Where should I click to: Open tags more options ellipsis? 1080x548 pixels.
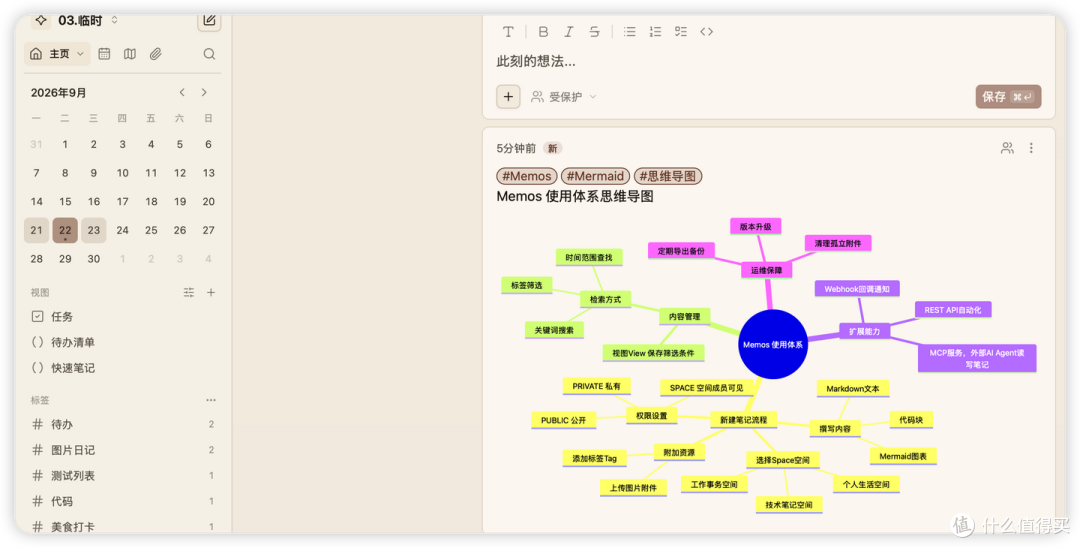point(211,400)
